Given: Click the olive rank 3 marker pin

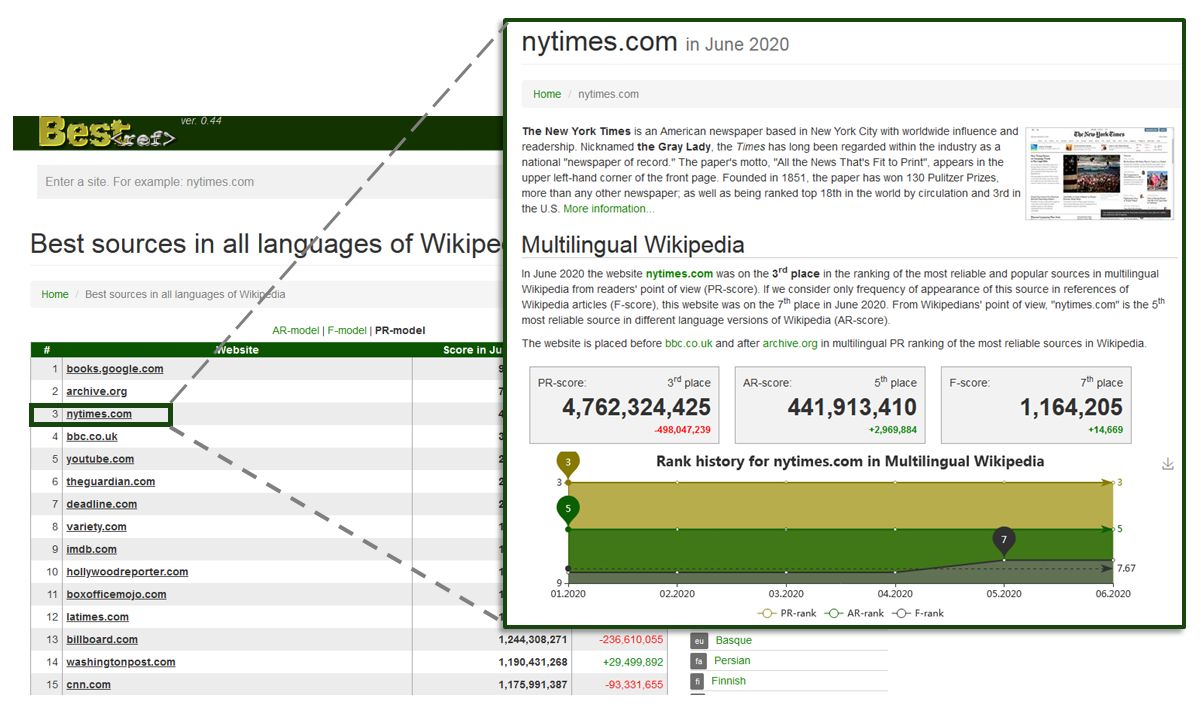Looking at the screenshot, I should click(x=568, y=464).
